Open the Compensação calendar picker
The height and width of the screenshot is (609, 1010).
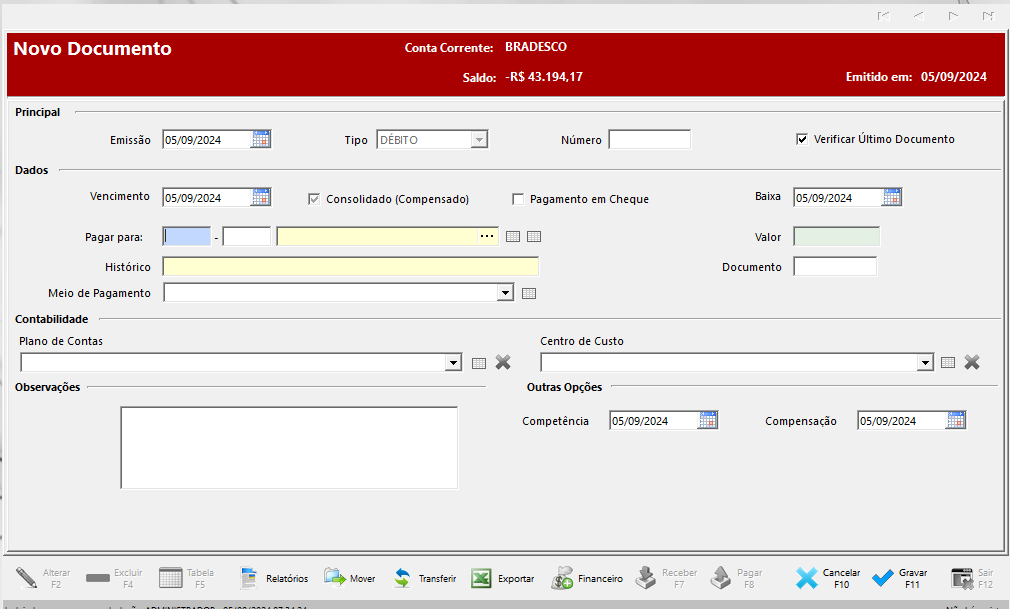pyautogui.click(x=956, y=420)
